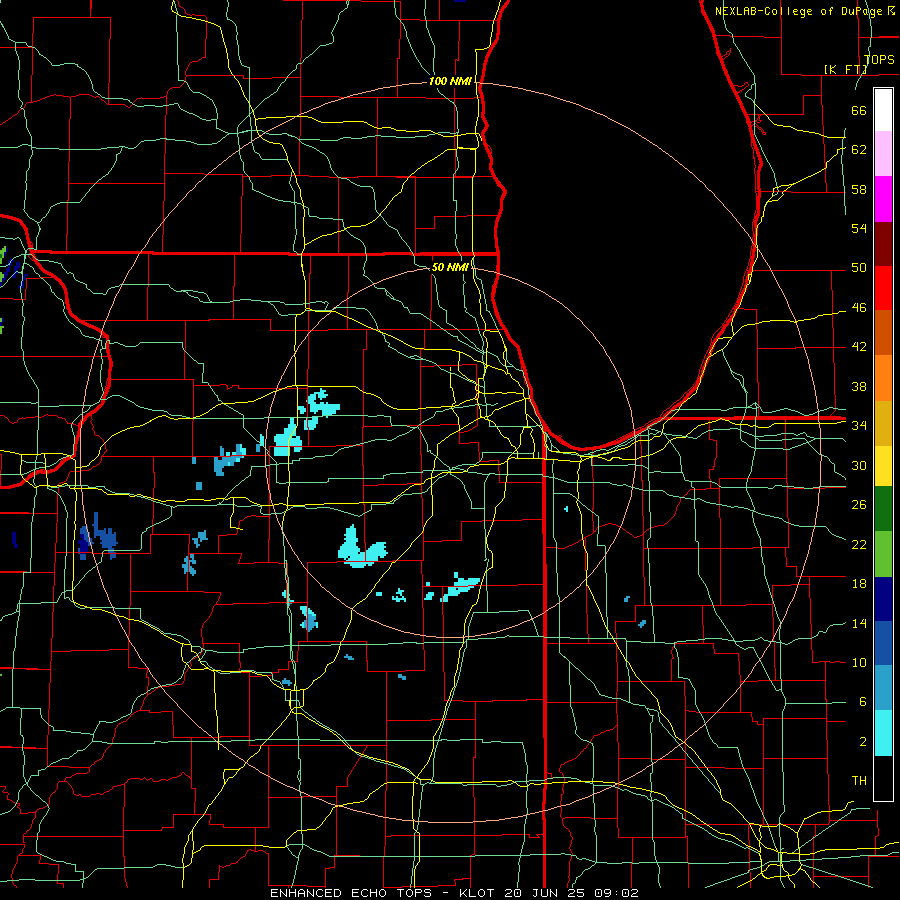Click the '14' legend value
Screen dimensions: 900x900
(x=859, y=623)
